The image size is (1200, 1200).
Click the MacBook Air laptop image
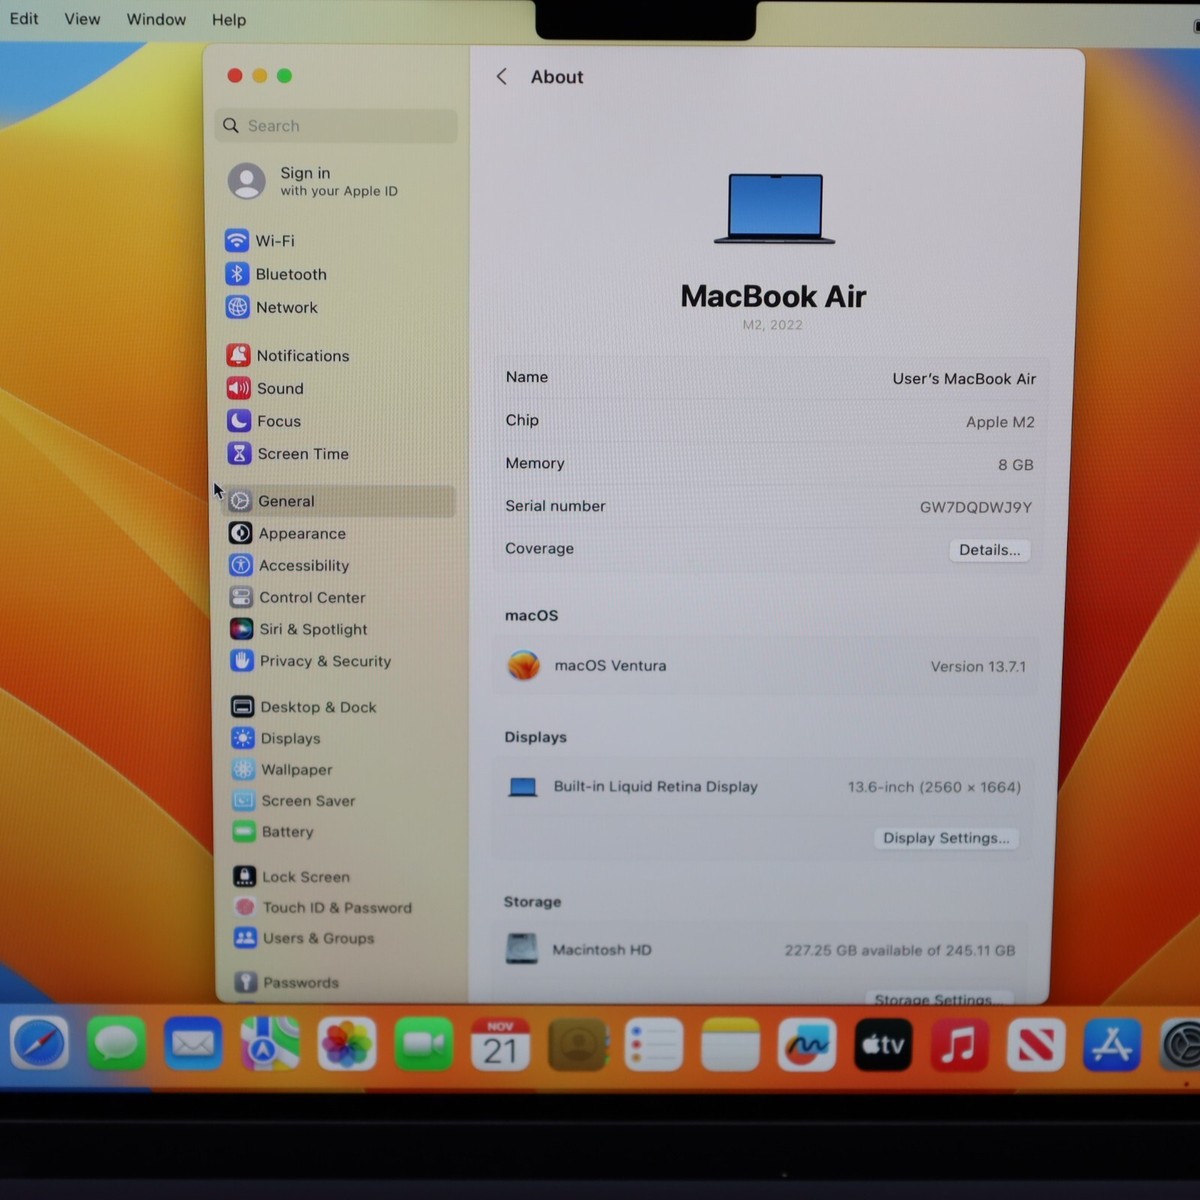coord(774,209)
